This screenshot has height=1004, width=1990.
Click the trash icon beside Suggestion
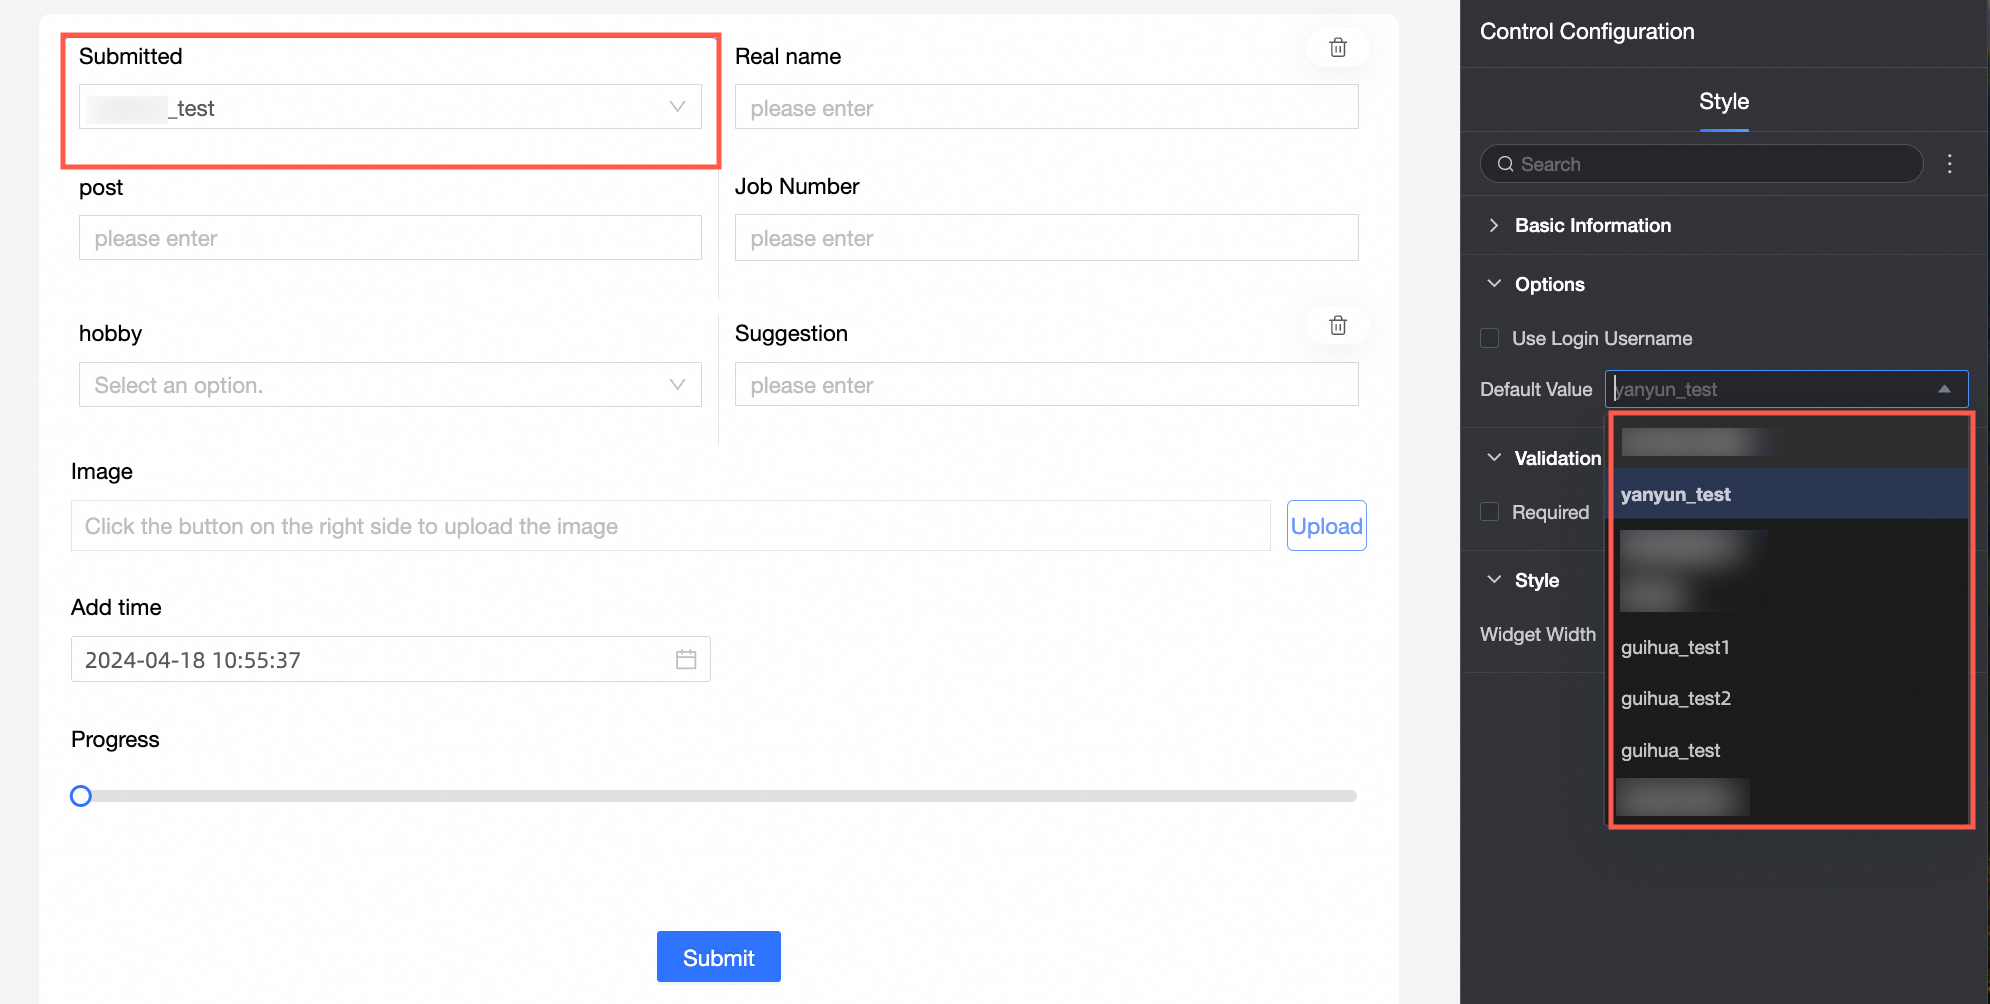(1338, 325)
